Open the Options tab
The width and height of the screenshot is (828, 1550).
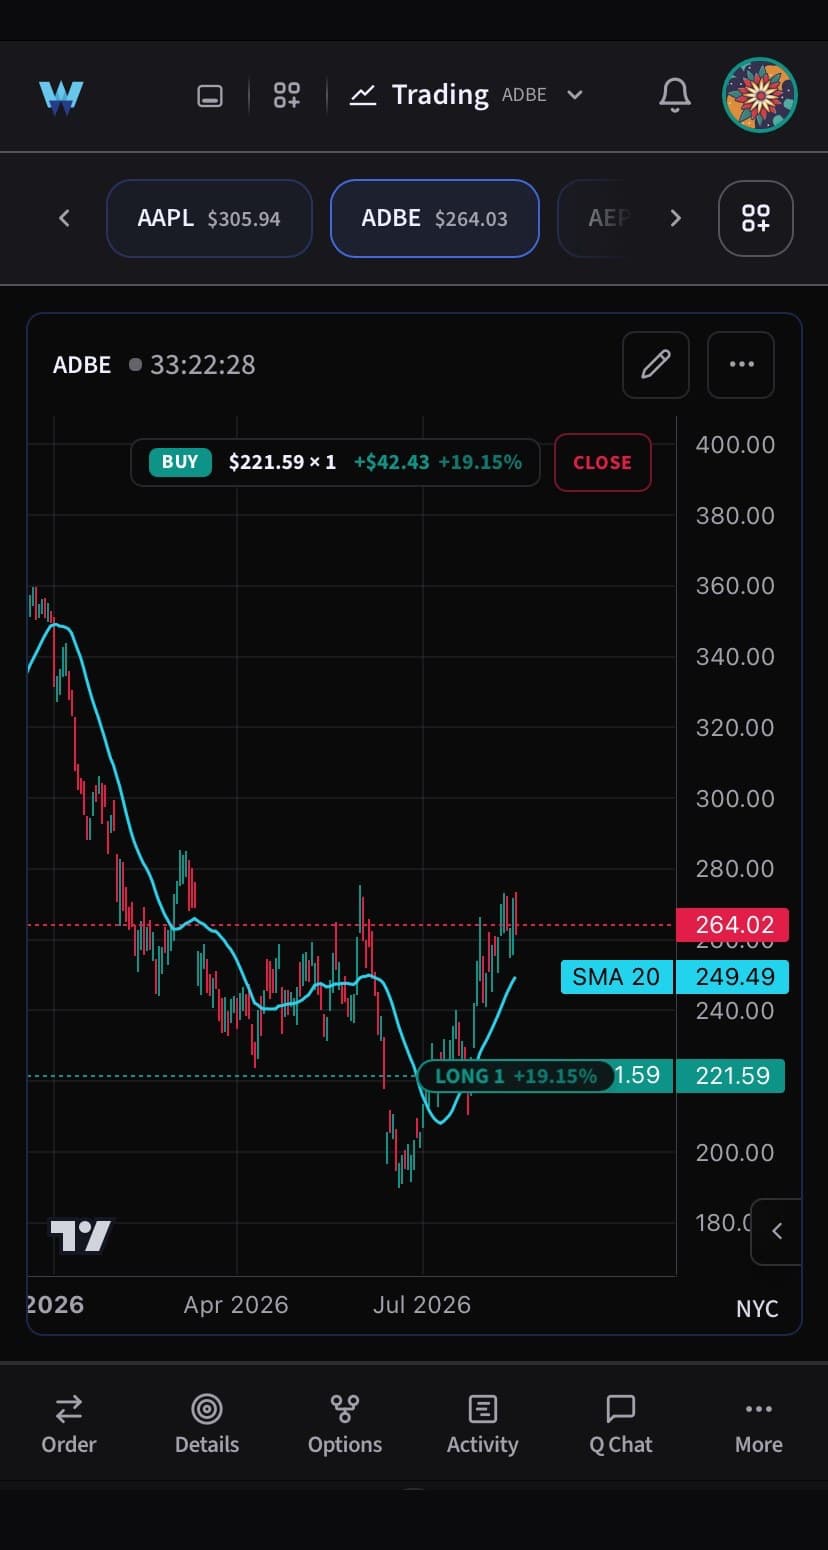pos(345,1424)
